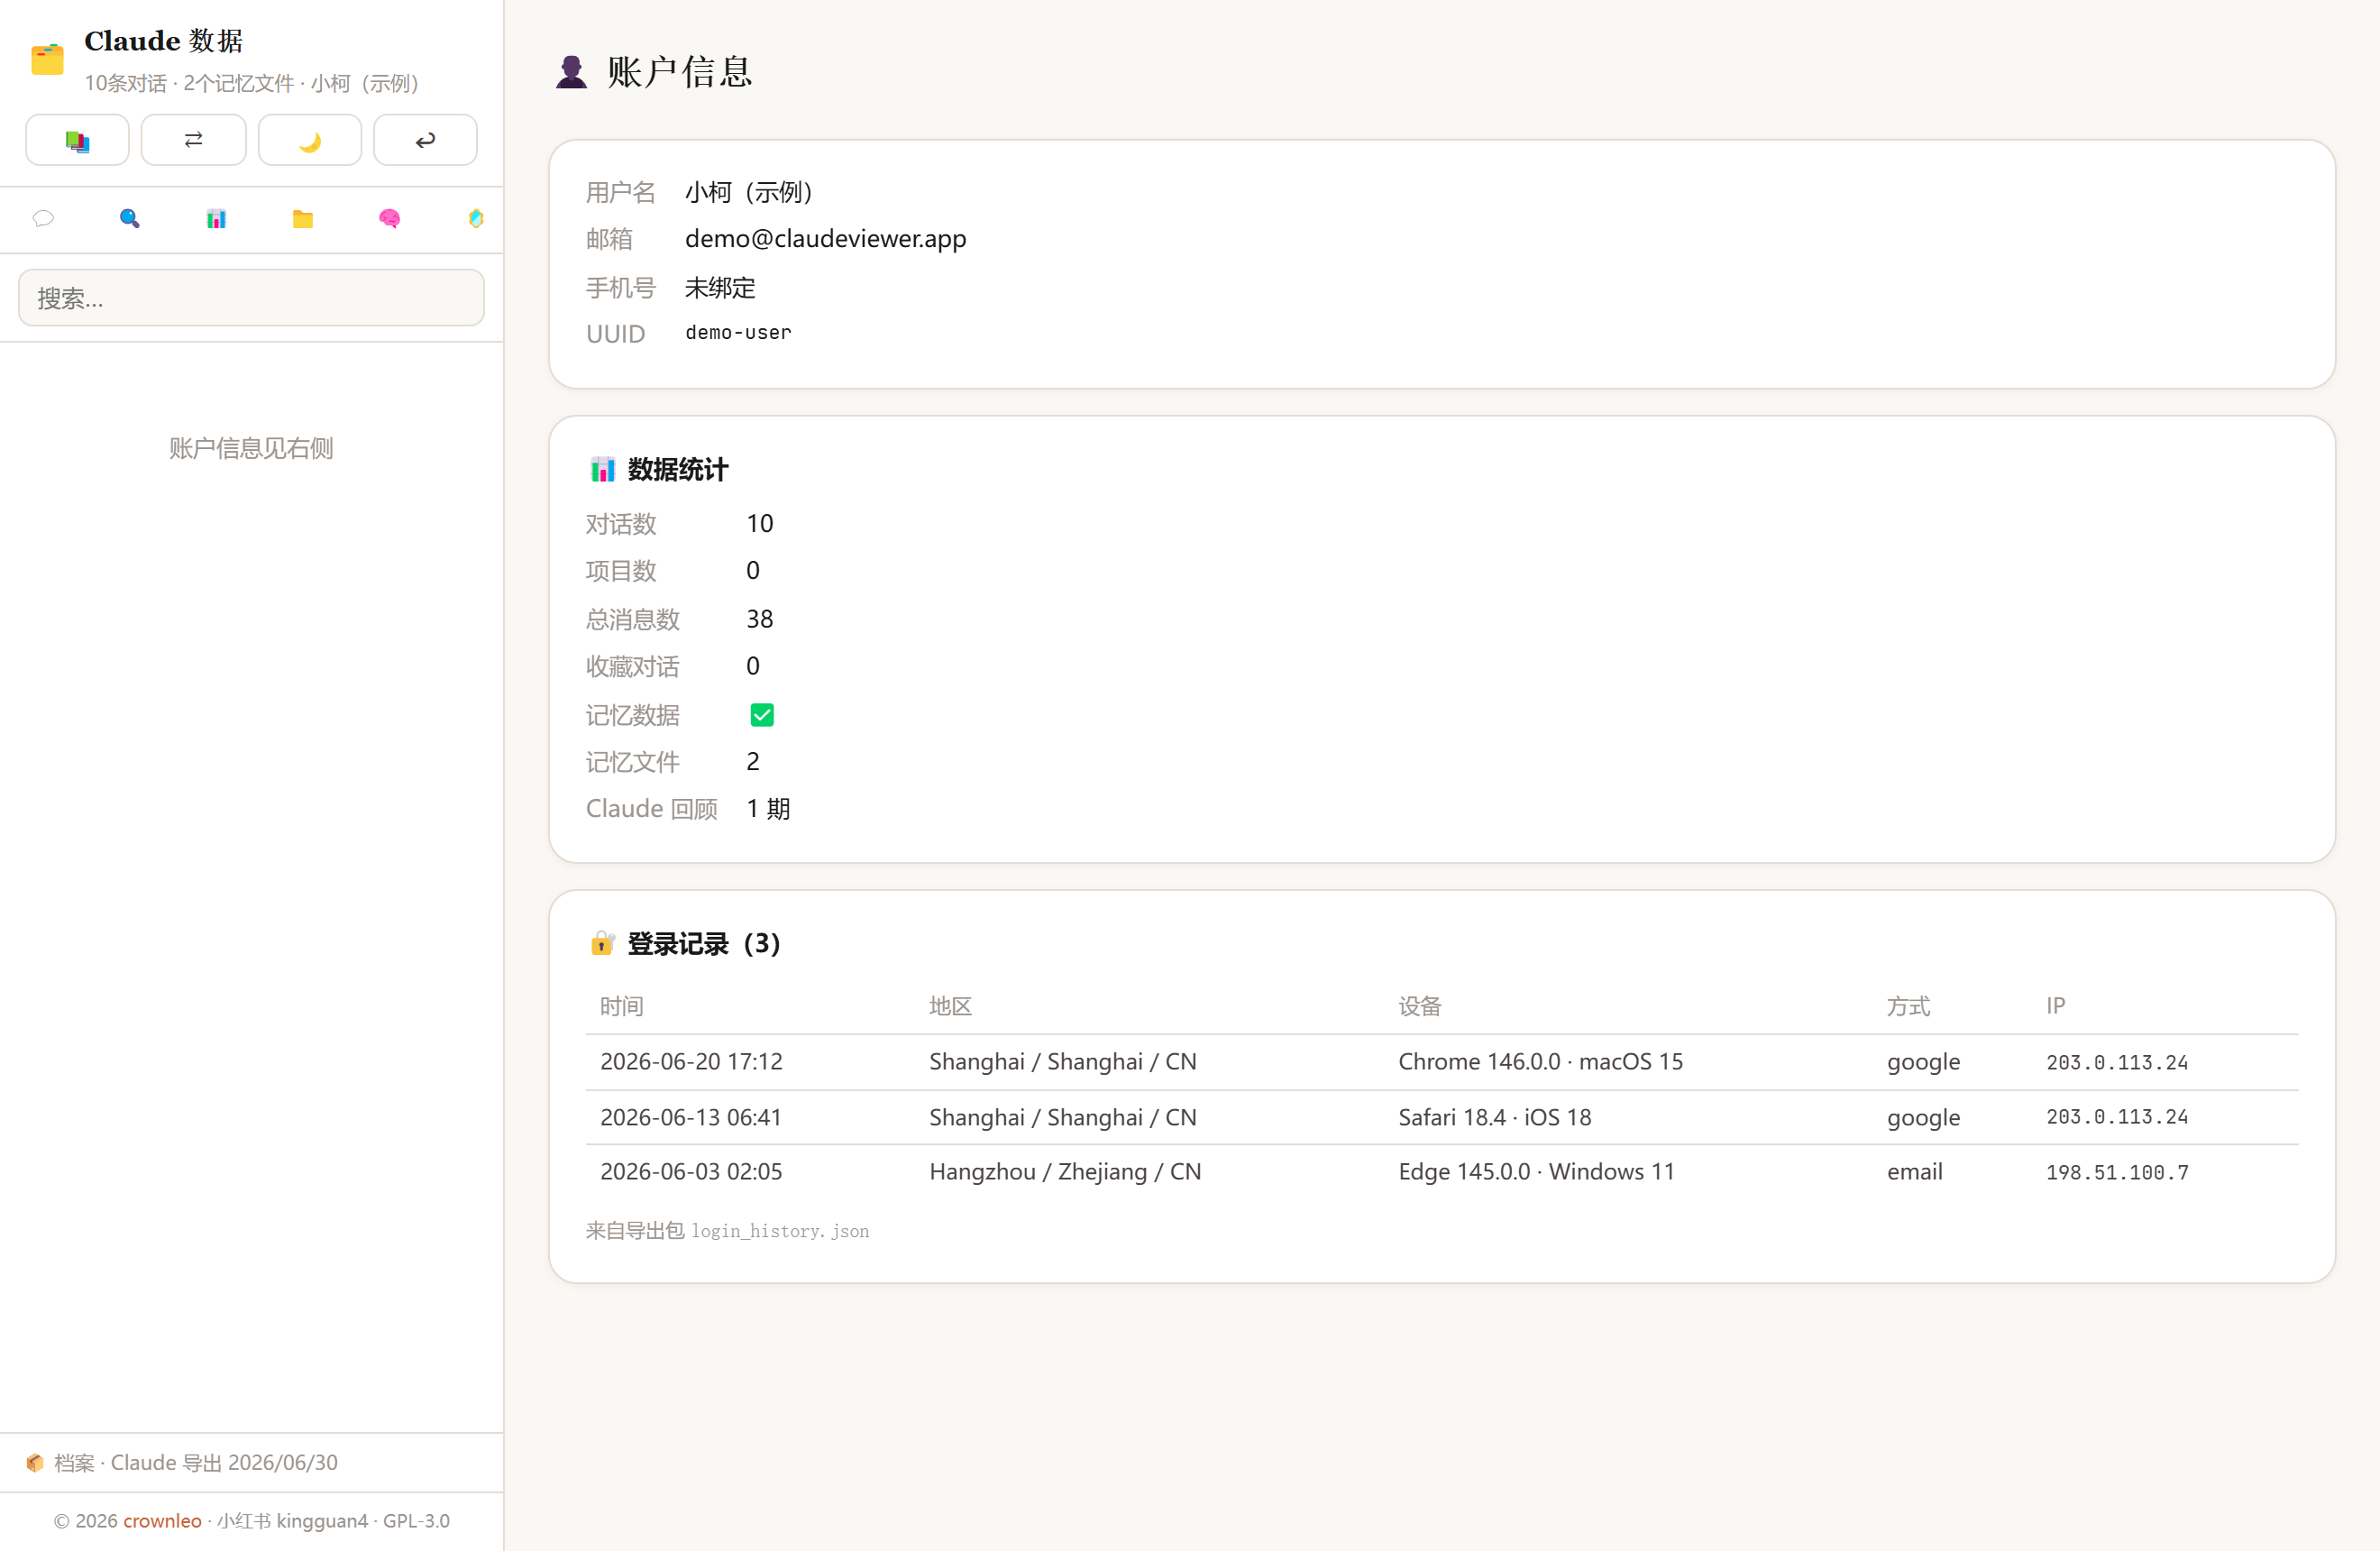
Task: Click Hangzhou / Zhejiang / CN region cell
Action: (x=1065, y=1171)
